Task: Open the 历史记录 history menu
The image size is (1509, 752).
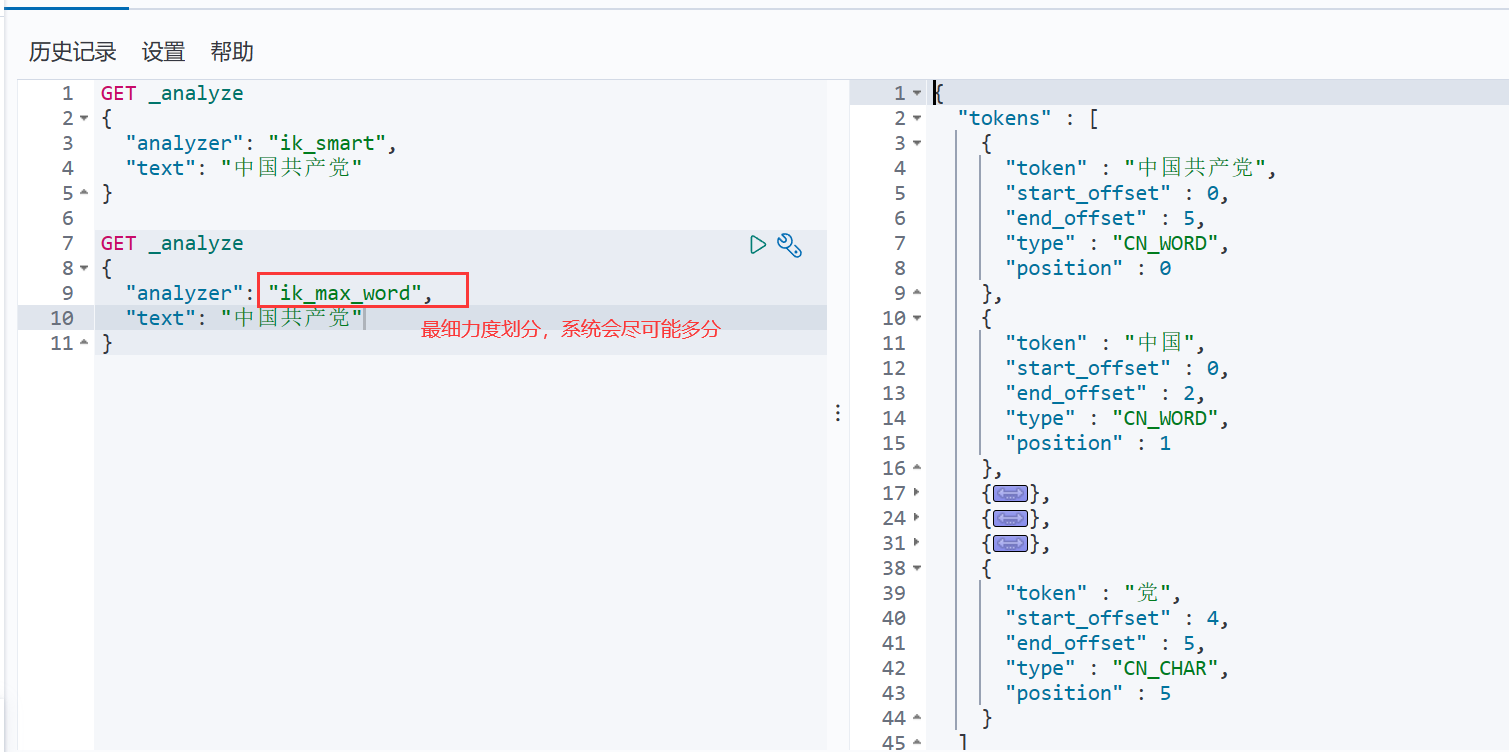Action: [72, 52]
